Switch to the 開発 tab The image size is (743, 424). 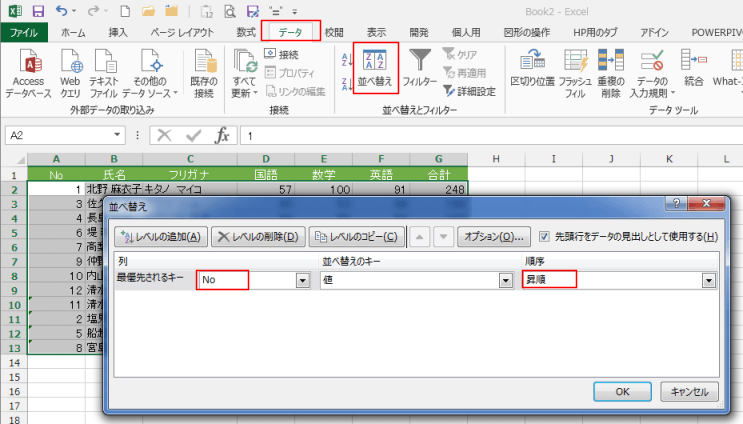[x=419, y=32]
